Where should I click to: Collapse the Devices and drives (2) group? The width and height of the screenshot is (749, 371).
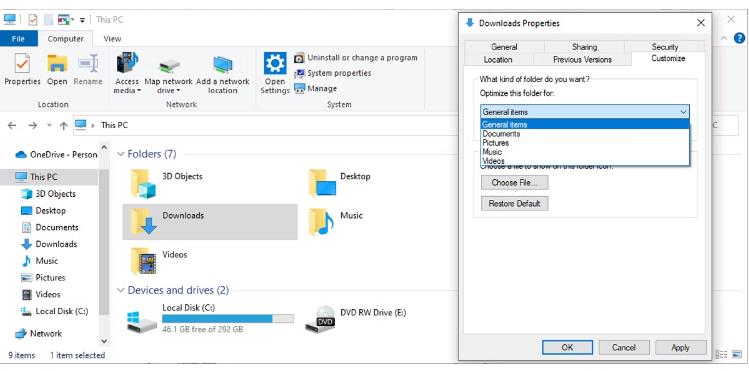click(121, 290)
